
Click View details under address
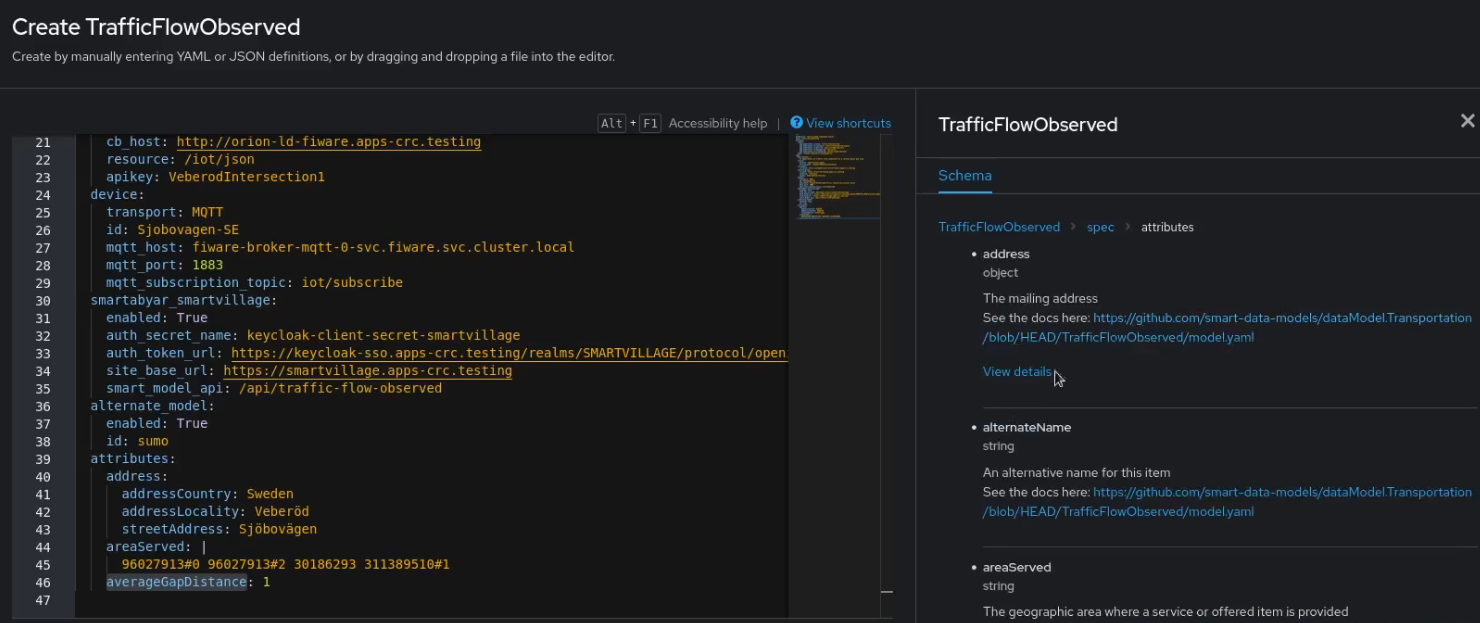tap(1017, 371)
